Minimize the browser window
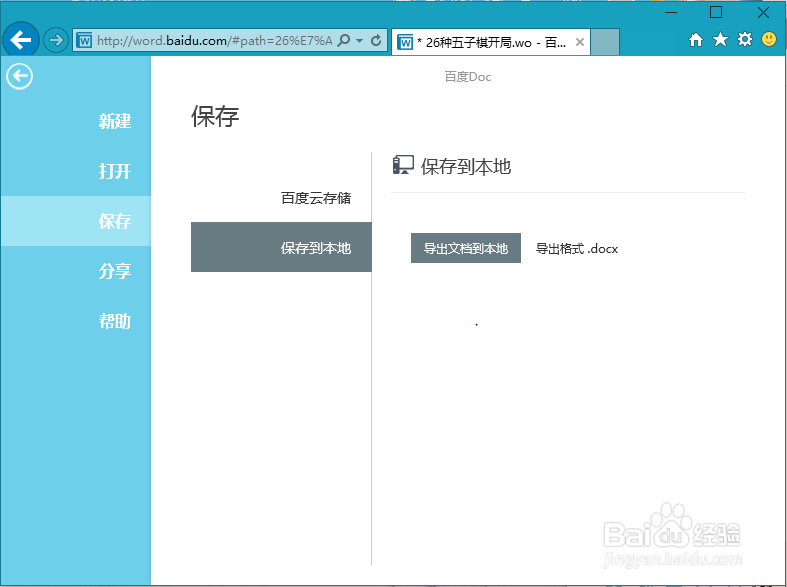Image resolution: width=787 pixels, height=587 pixels. pyautogui.click(x=671, y=13)
